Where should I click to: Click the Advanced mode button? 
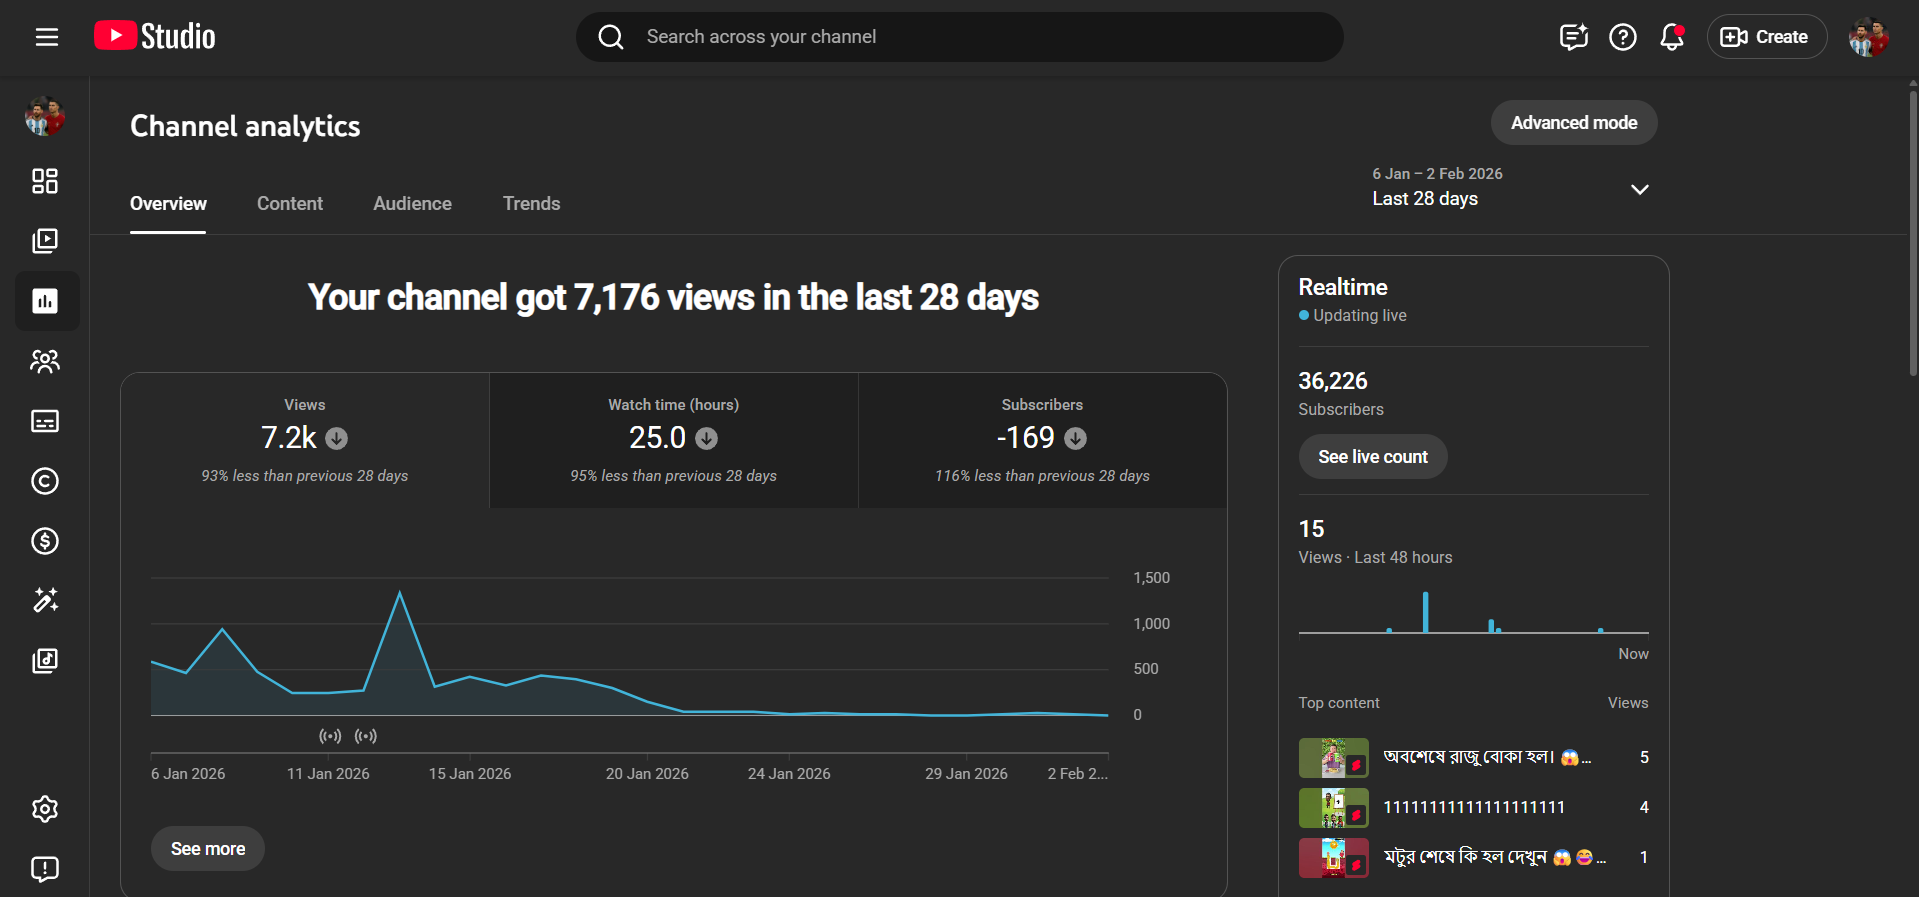(1573, 123)
